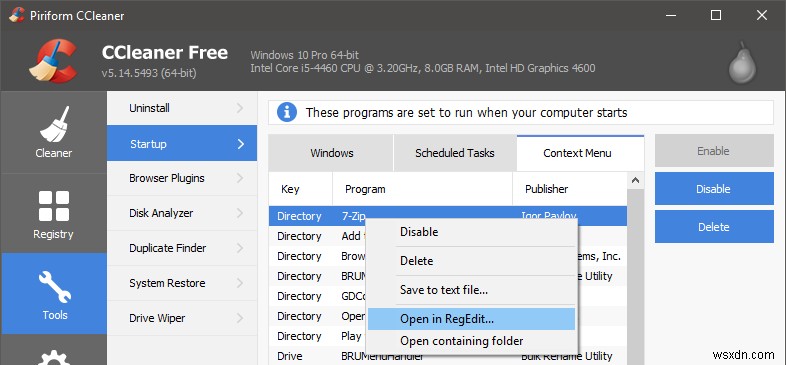This screenshot has width=786, height=365.
Task: Switch to the Context Menu tab
Action: (x=580, y=153)
